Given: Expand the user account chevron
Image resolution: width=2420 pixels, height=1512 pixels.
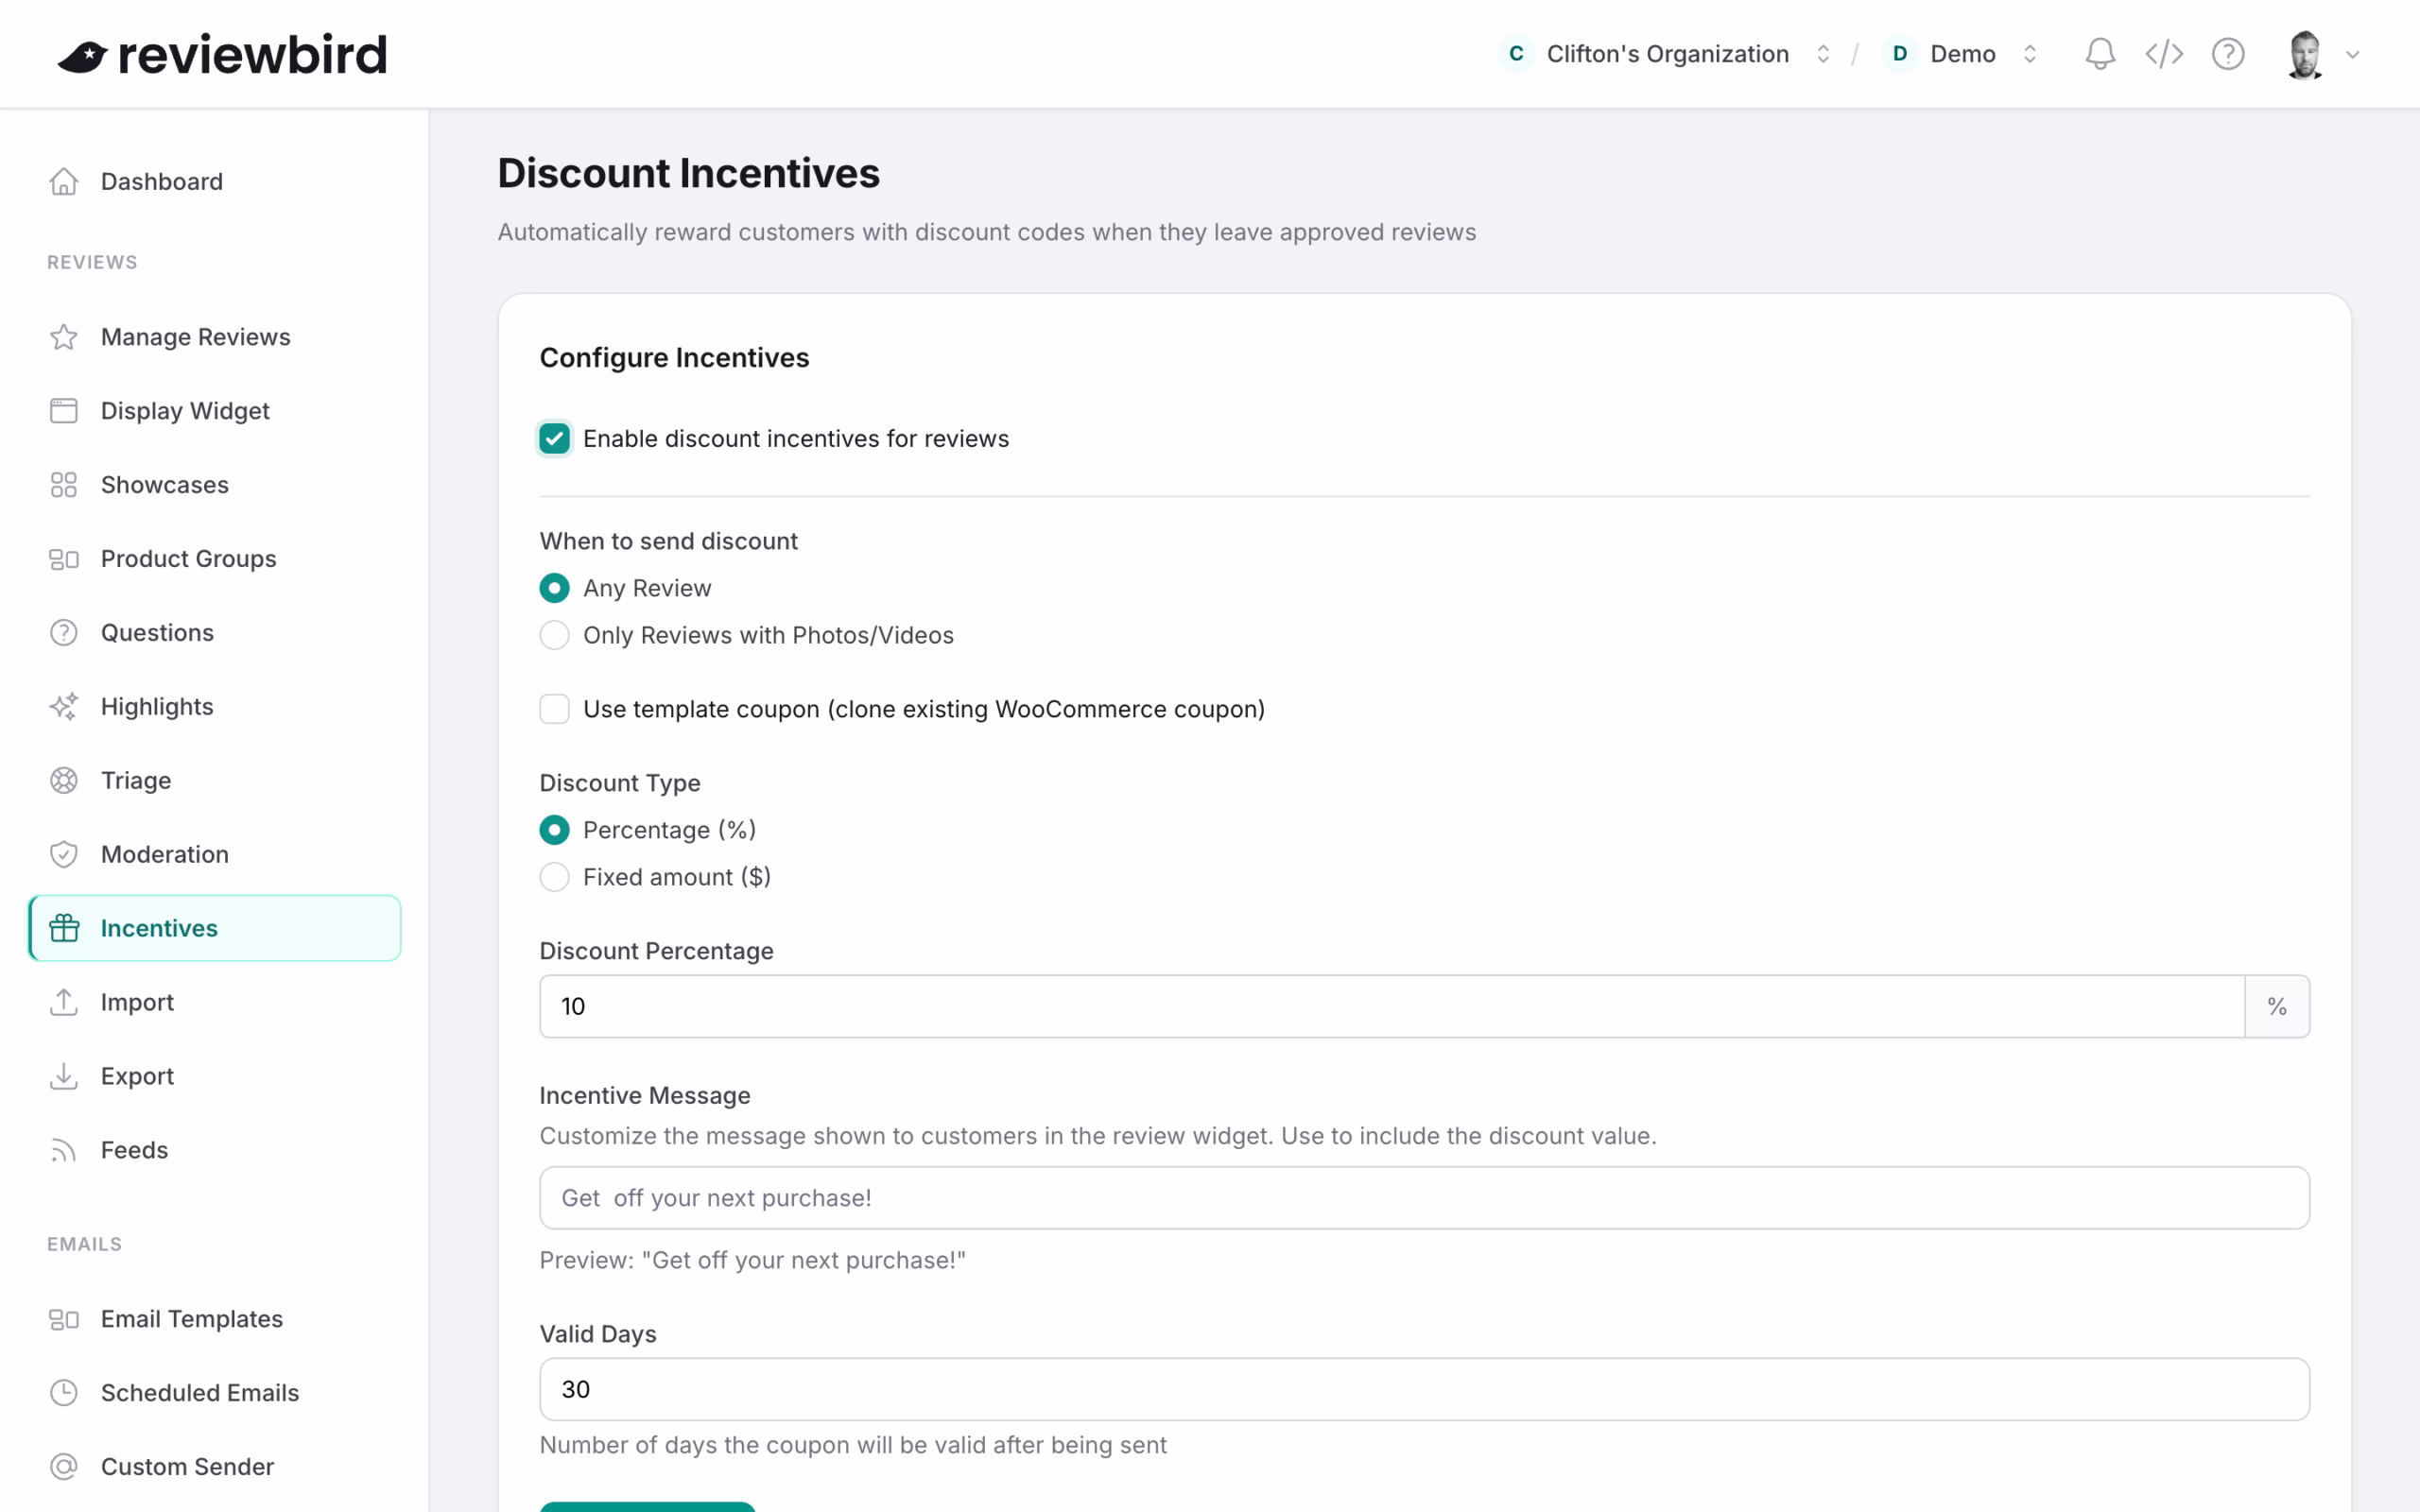Looking at the screenshot, I should (x=2353, y=55).
